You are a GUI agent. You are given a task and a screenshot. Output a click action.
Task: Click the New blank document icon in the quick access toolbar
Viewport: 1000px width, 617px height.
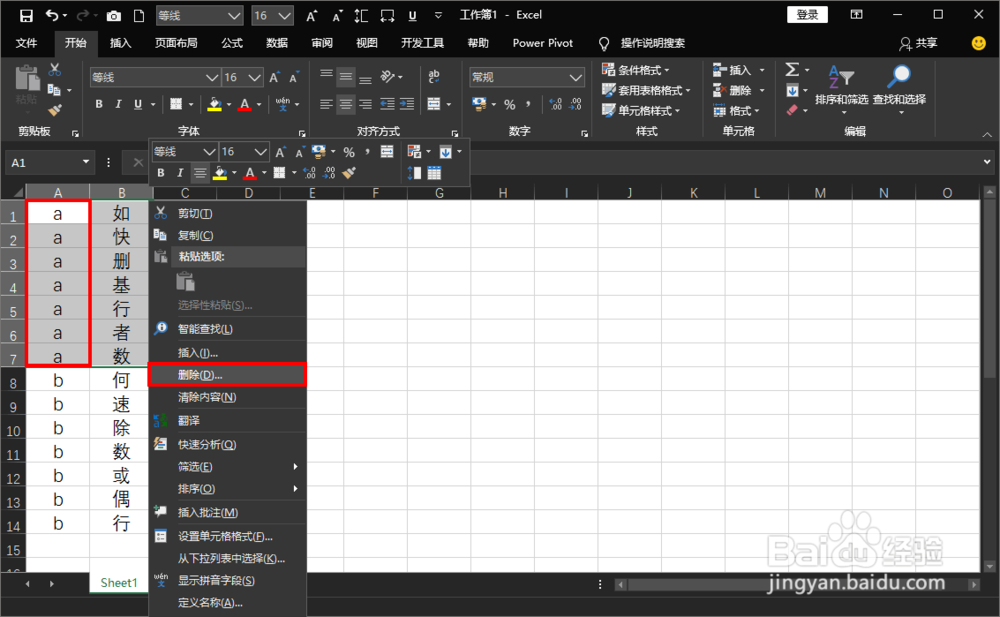pyautogui.click(x=138, y=16)
